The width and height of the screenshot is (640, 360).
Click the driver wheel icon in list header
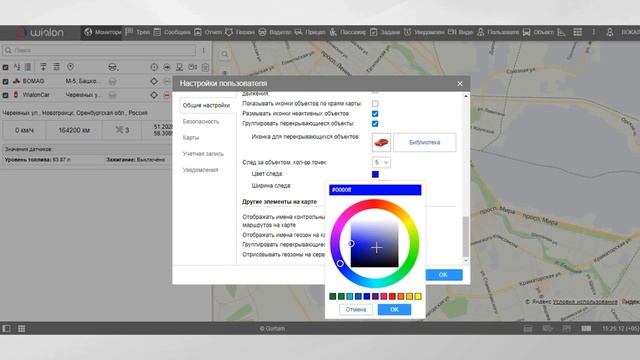113,67
